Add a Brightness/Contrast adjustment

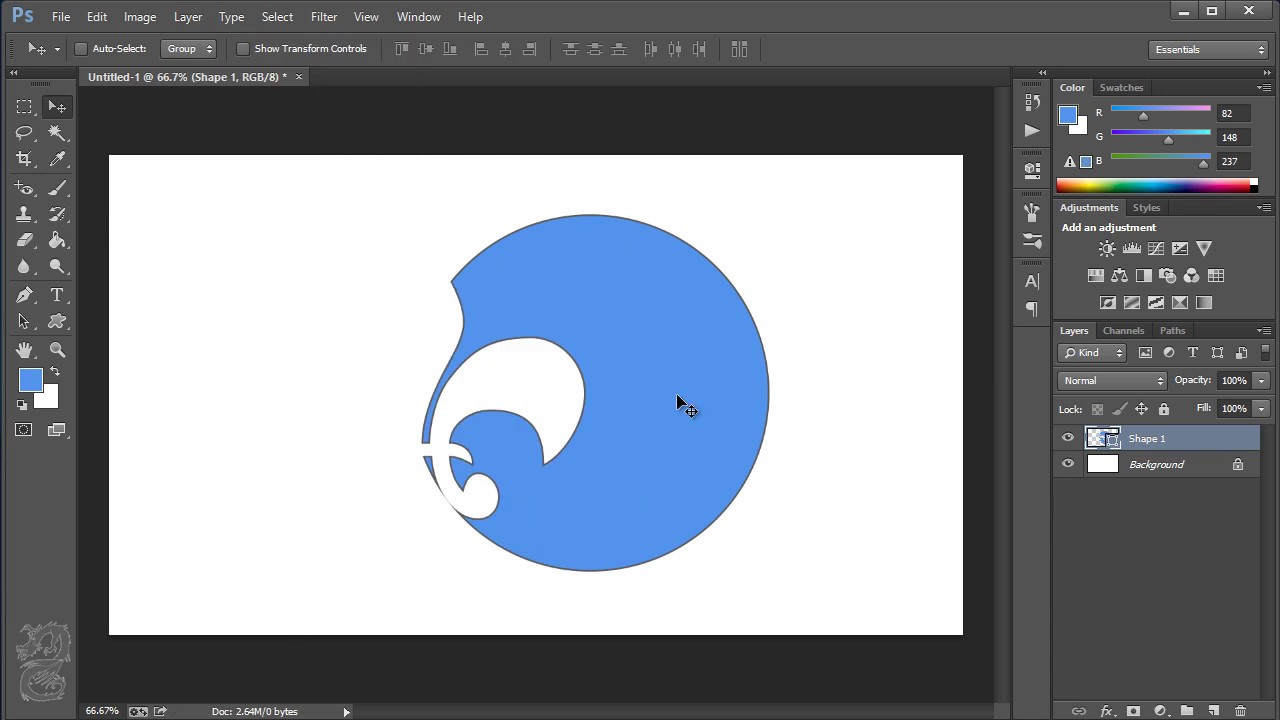point(1107,249)
